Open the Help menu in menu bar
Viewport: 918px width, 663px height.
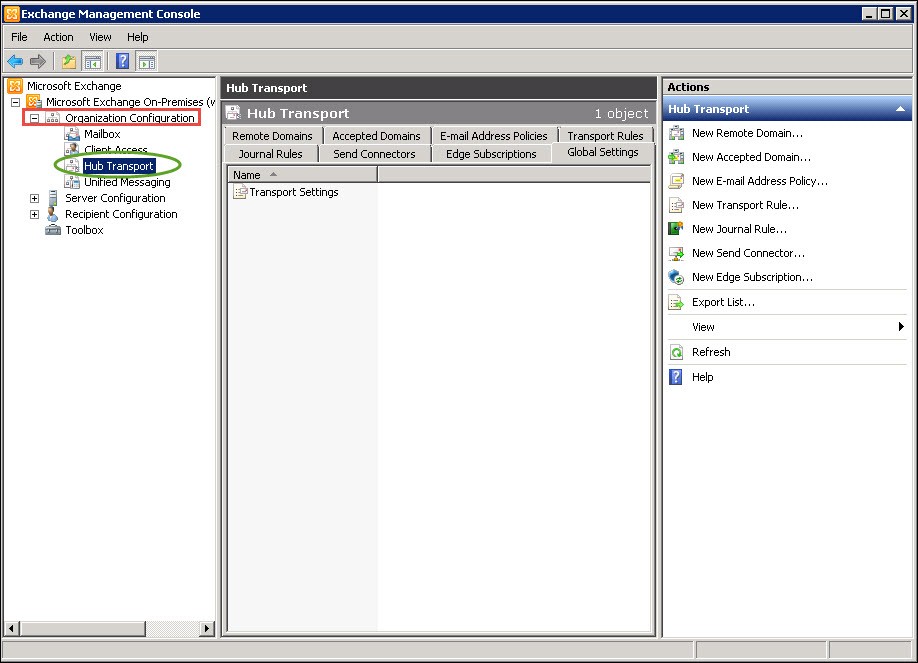138,37
